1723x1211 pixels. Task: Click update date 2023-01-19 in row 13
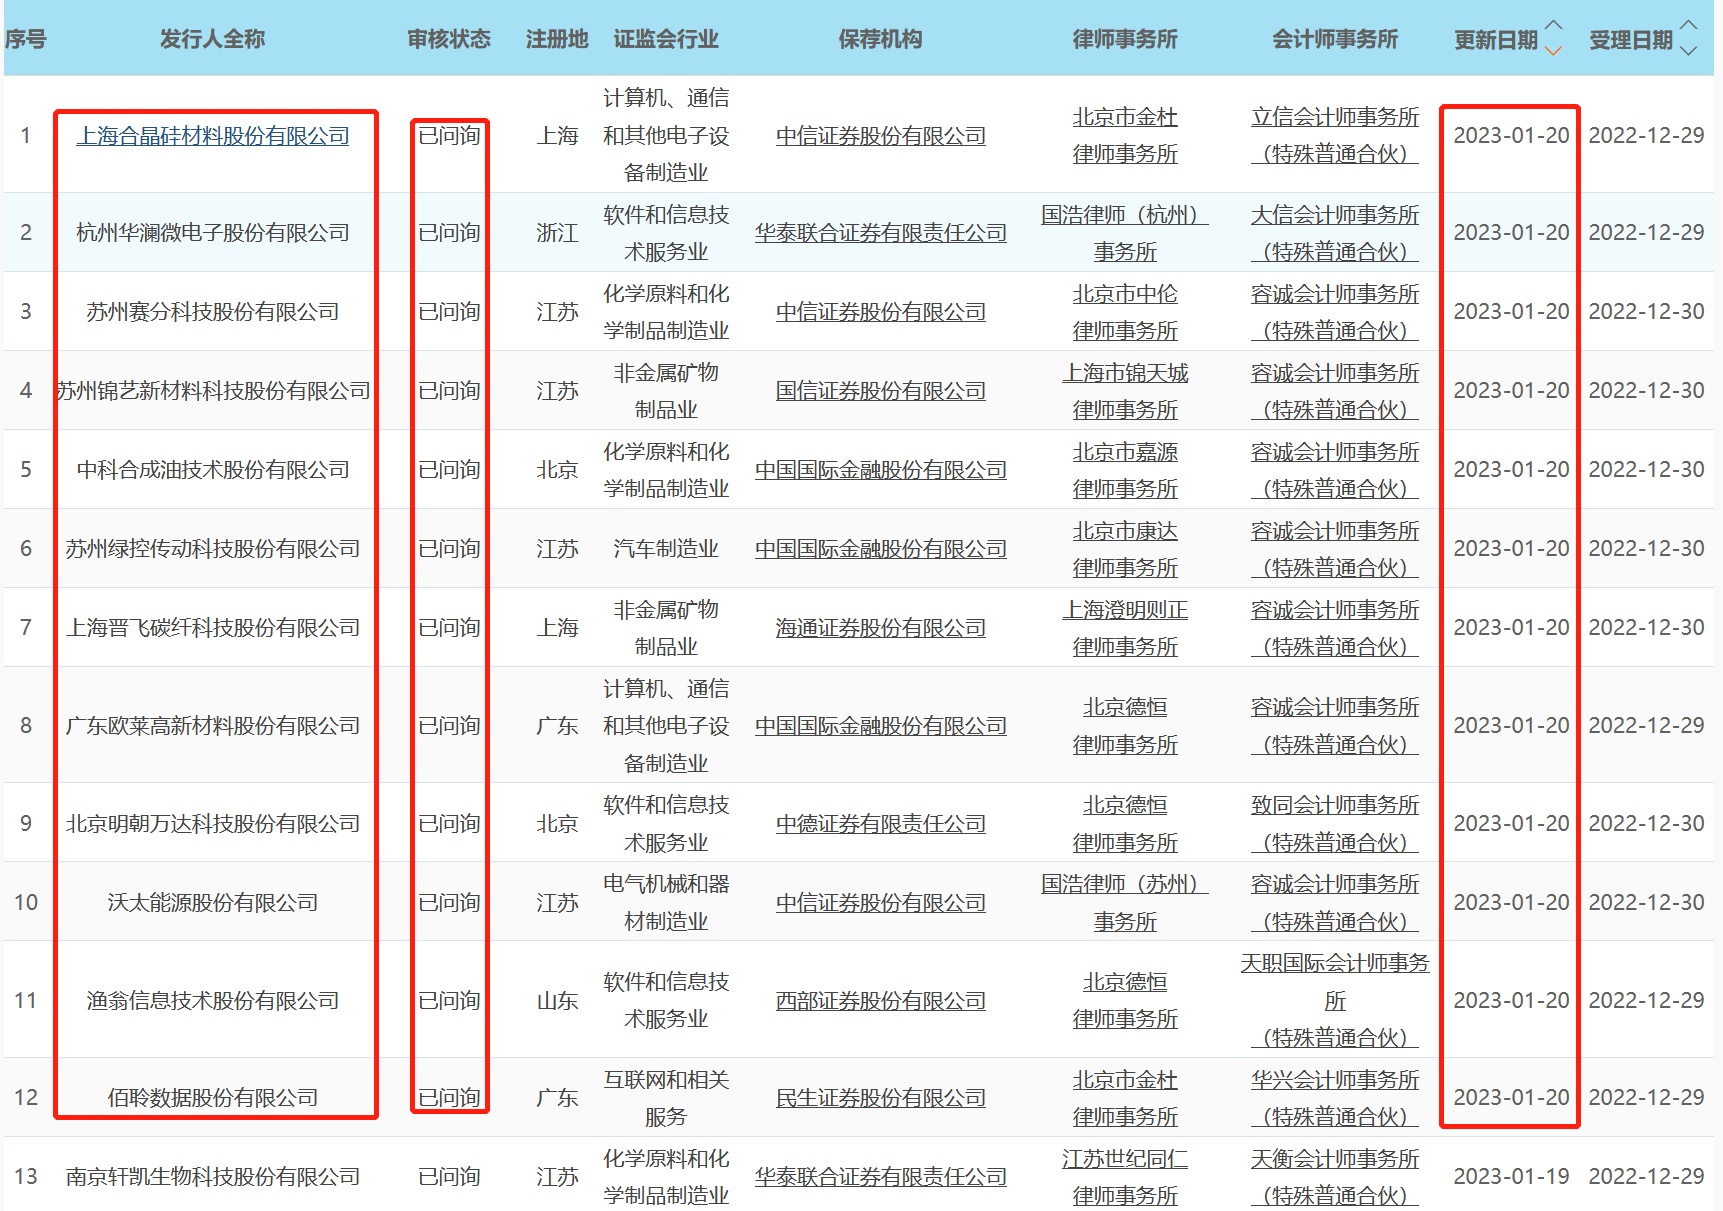pyautogui.click(x=1511, y=1177)
